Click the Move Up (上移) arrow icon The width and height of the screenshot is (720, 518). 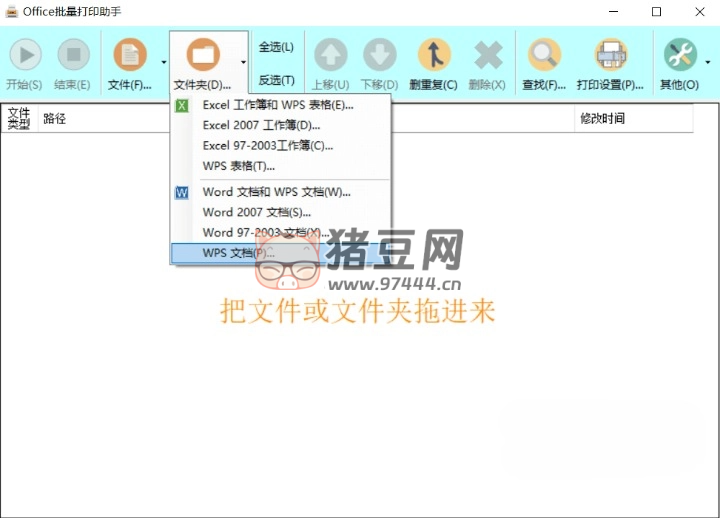coord(331,55)
